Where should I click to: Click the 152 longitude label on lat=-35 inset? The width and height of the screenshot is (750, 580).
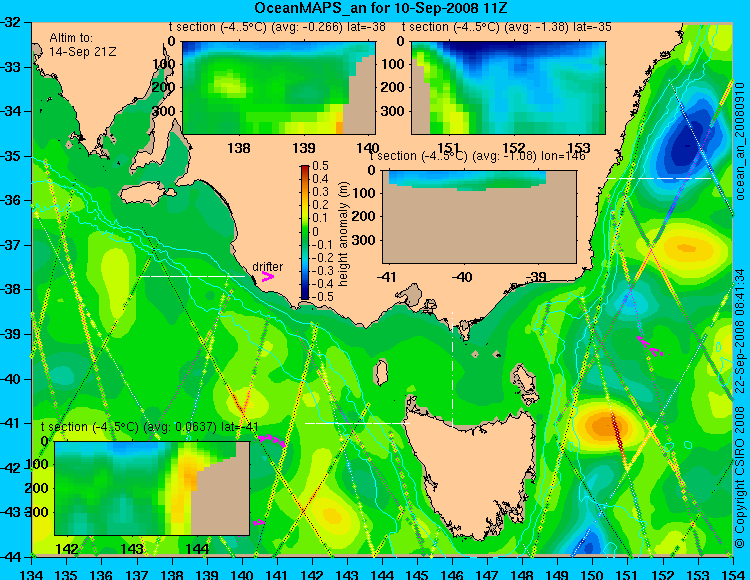(x=514, y=148)
